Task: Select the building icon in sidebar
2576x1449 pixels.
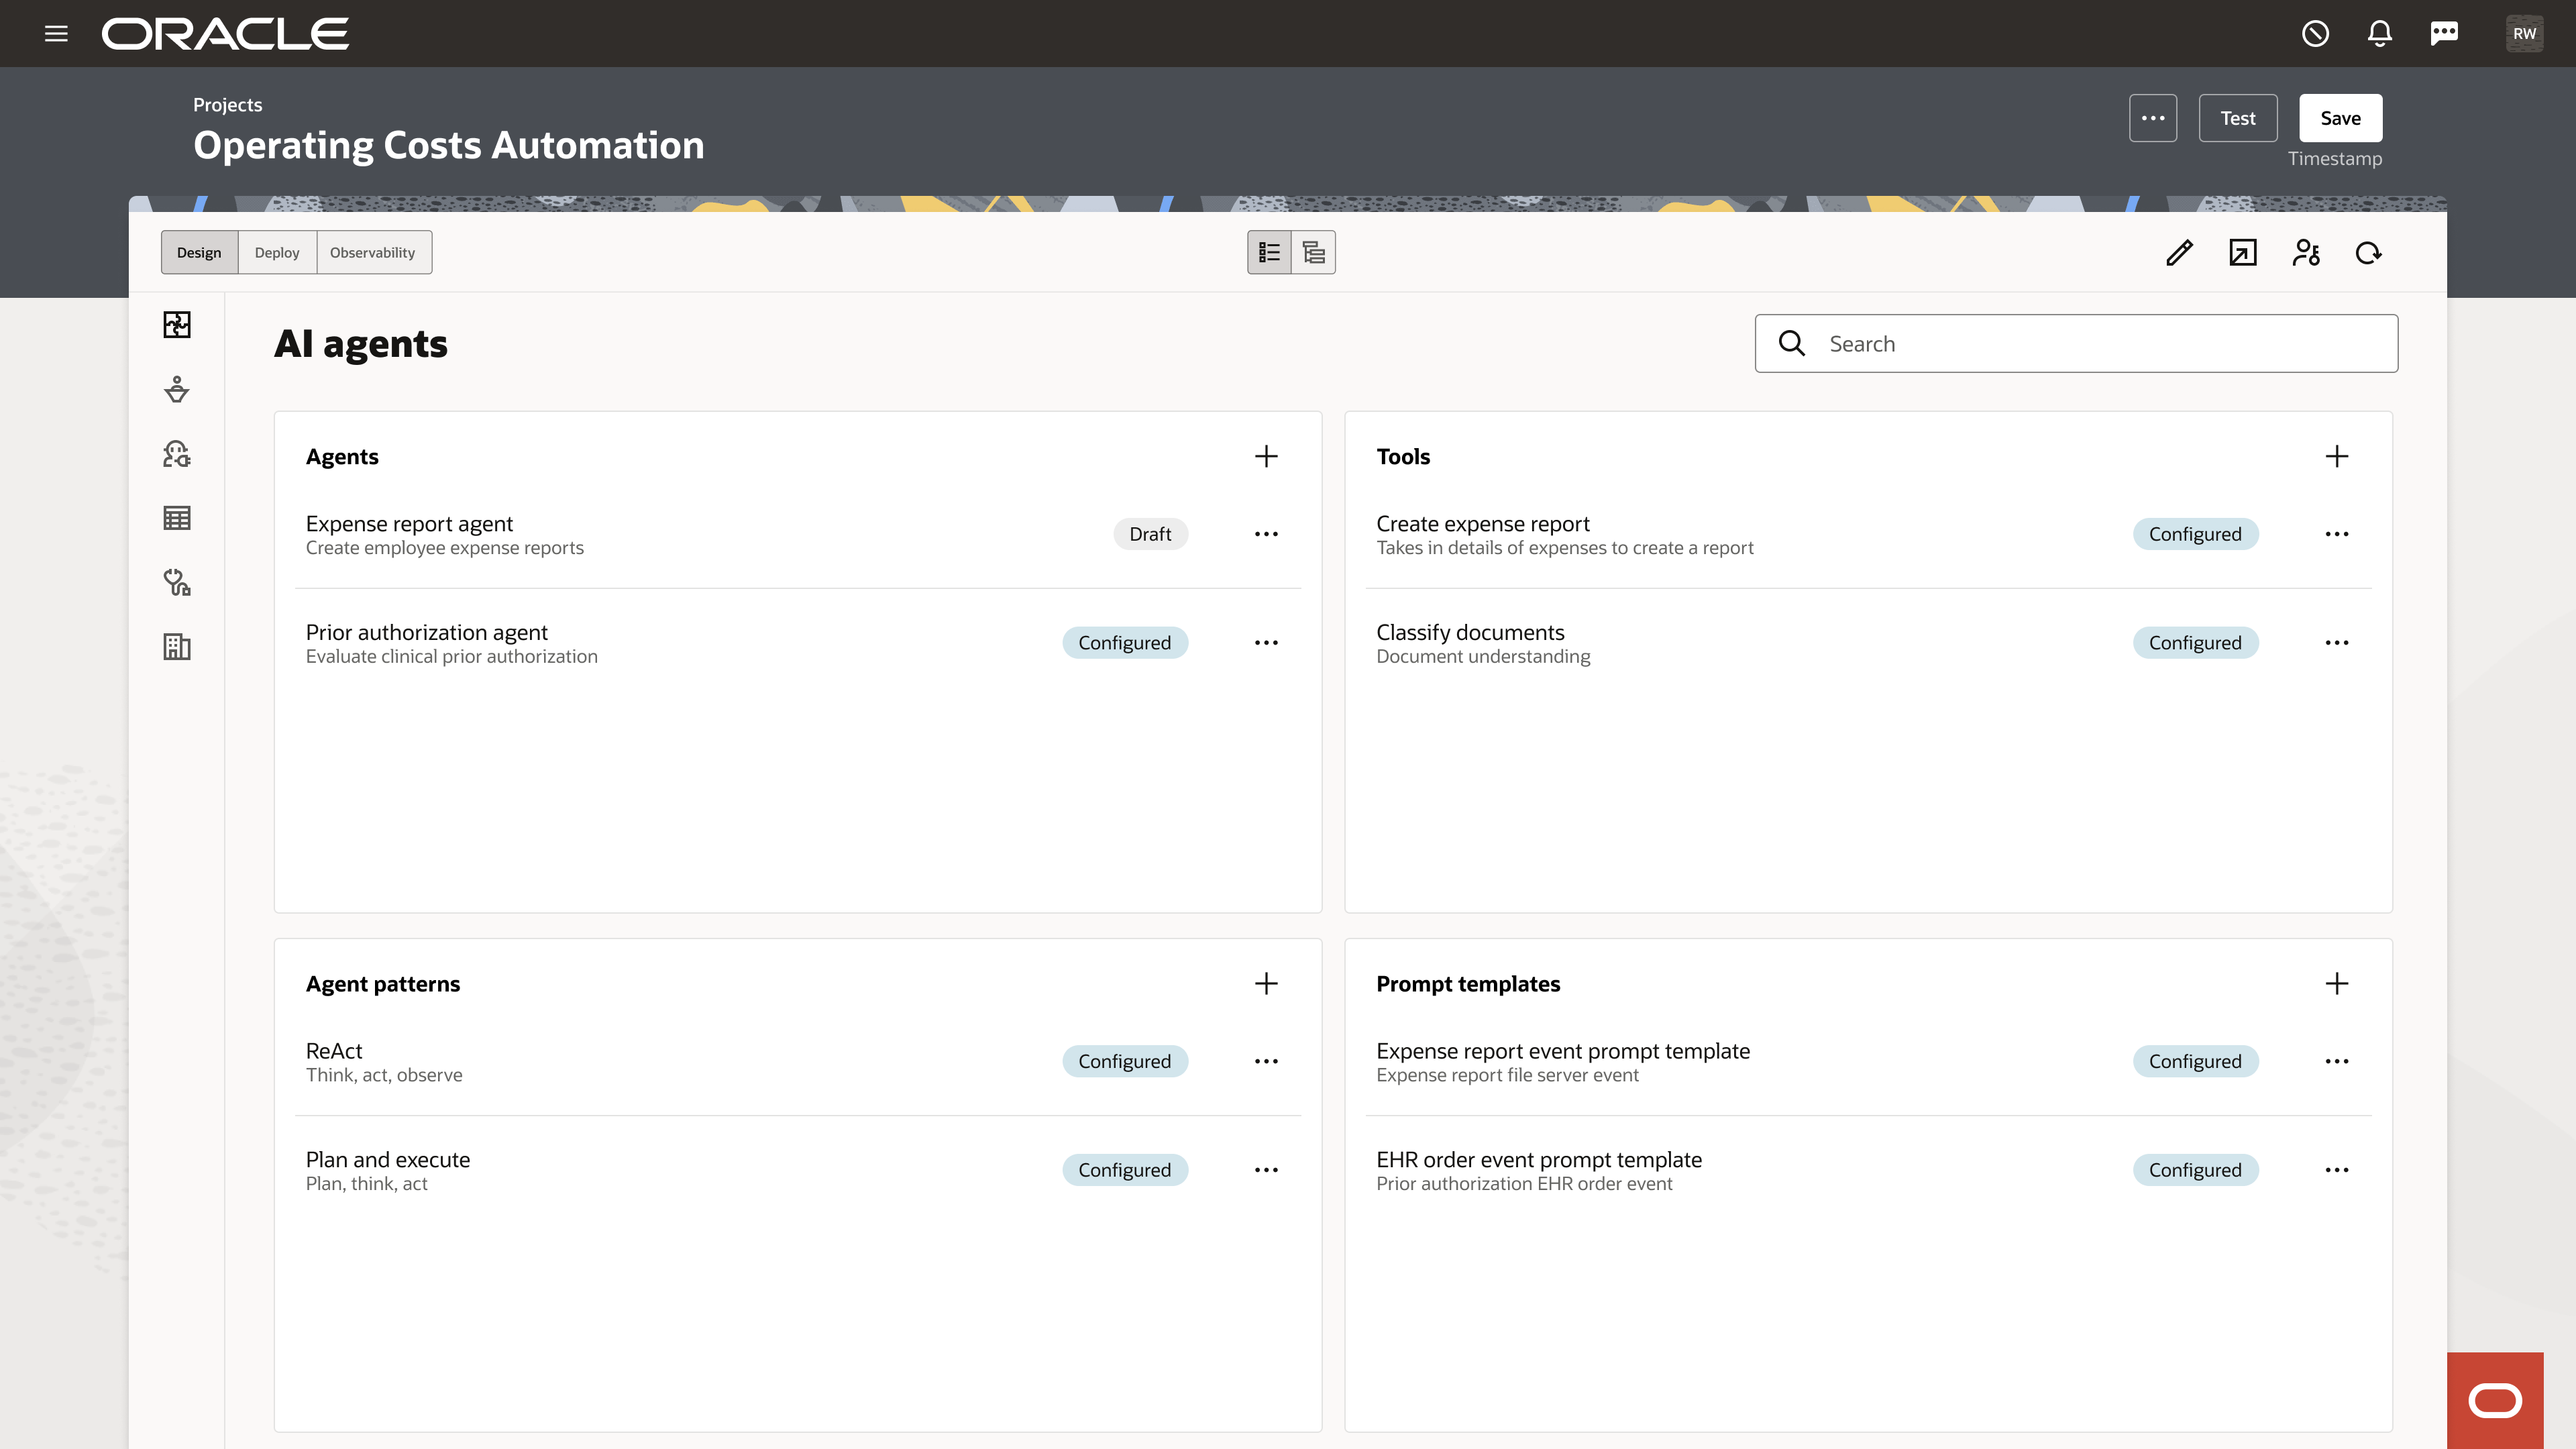Action: 177,647
